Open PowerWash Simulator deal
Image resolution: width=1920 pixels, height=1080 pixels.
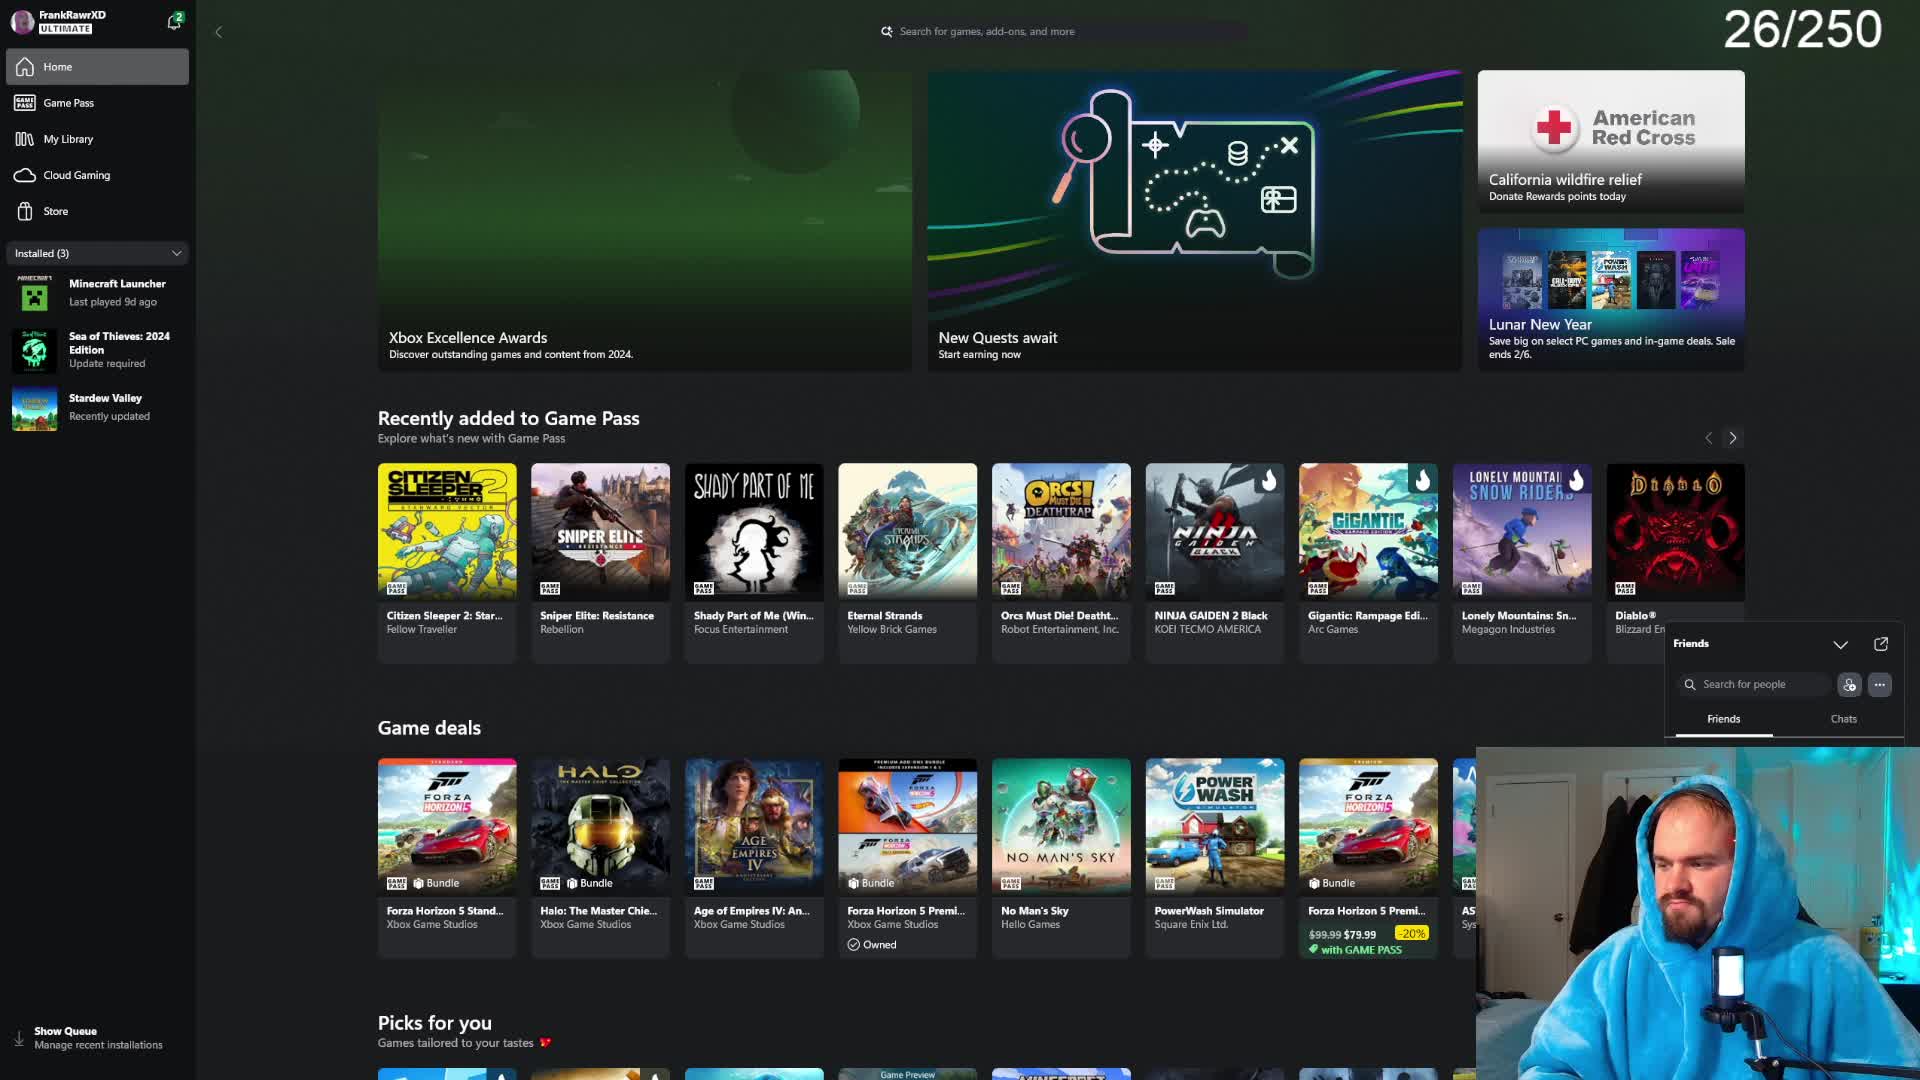pos(1214,858)
